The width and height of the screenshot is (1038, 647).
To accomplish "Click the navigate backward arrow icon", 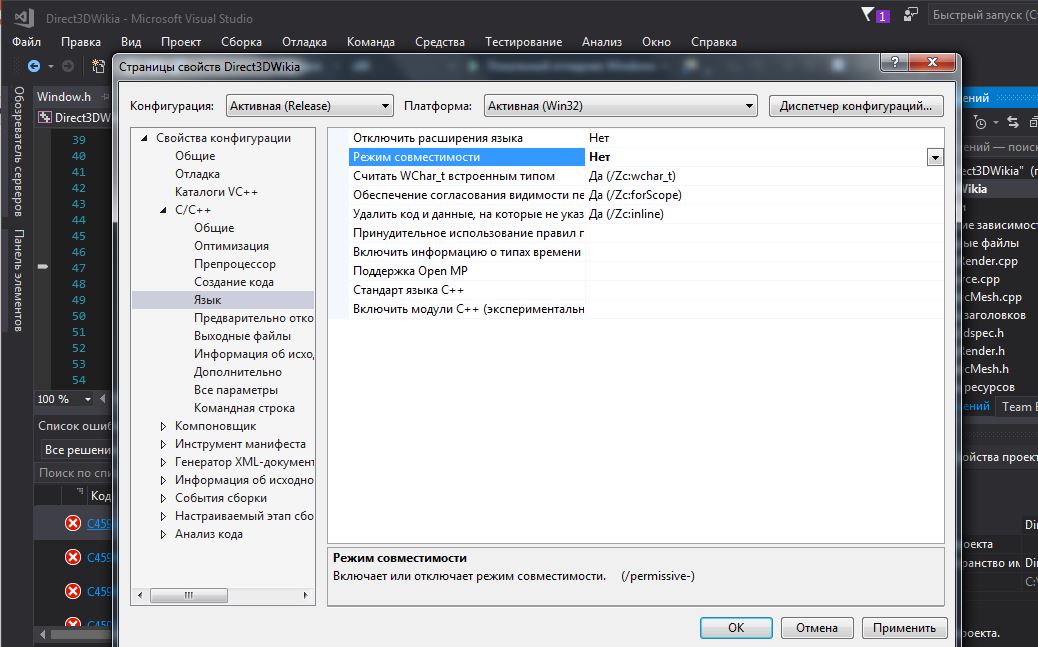I will click(34, 66).
